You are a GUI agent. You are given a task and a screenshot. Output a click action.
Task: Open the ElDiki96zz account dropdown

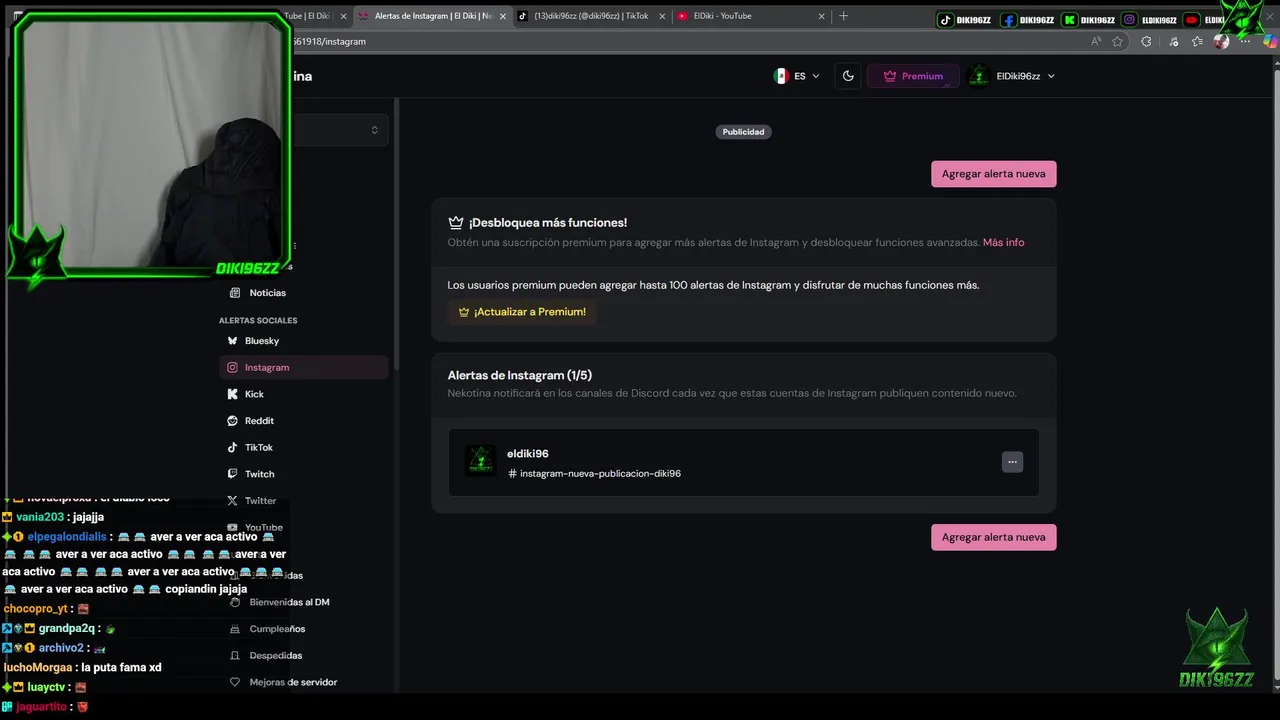coord(1012,76)
